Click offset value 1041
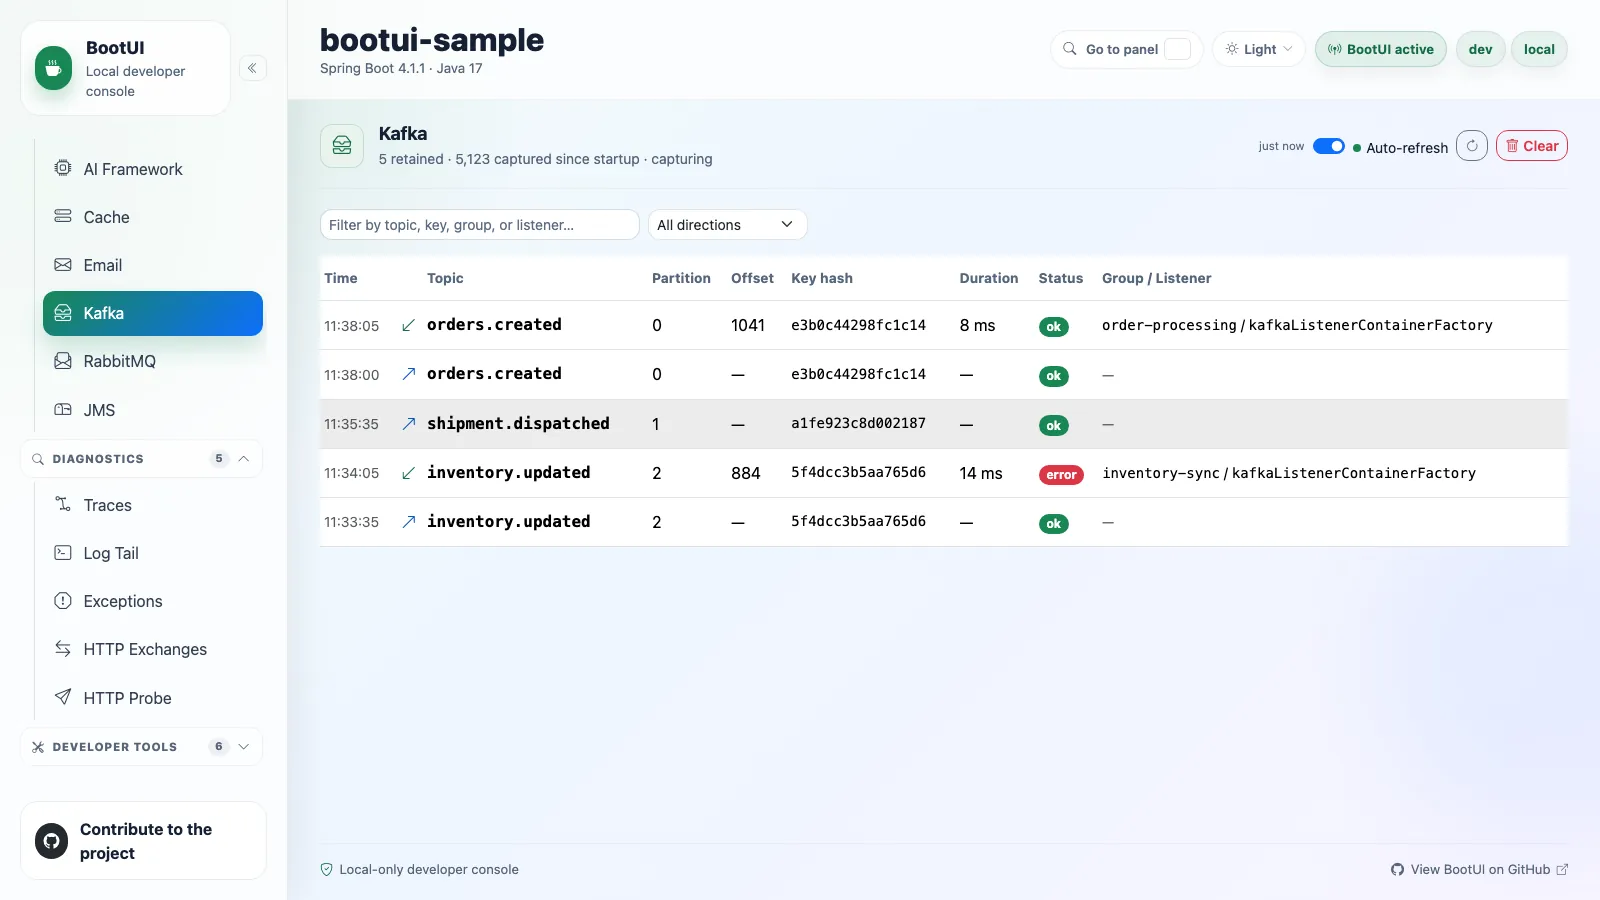Screen dimensions: 1600x900 [x=748, y=325]
